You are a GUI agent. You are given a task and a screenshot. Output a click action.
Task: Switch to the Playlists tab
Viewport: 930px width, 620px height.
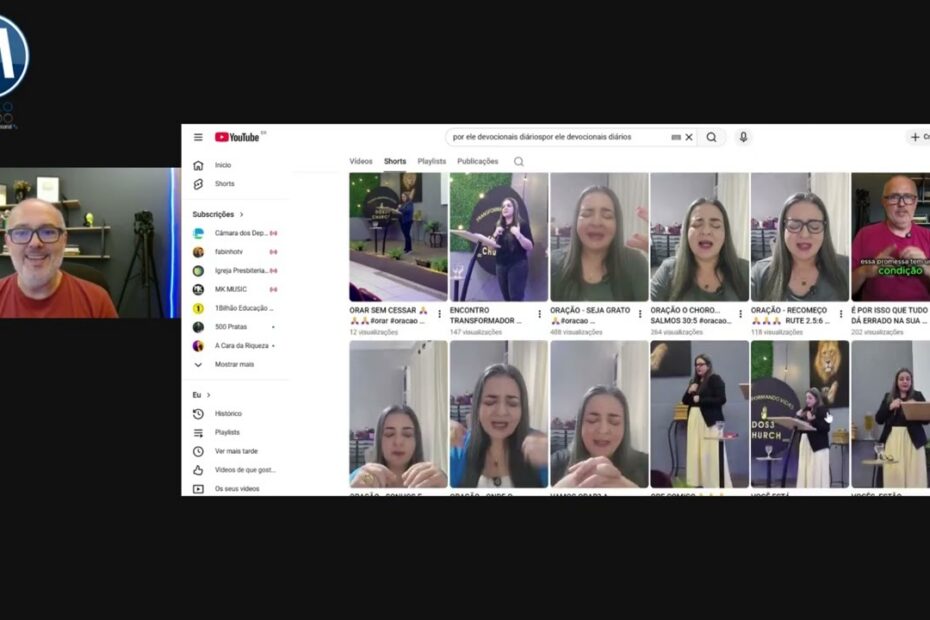[431, 161]
